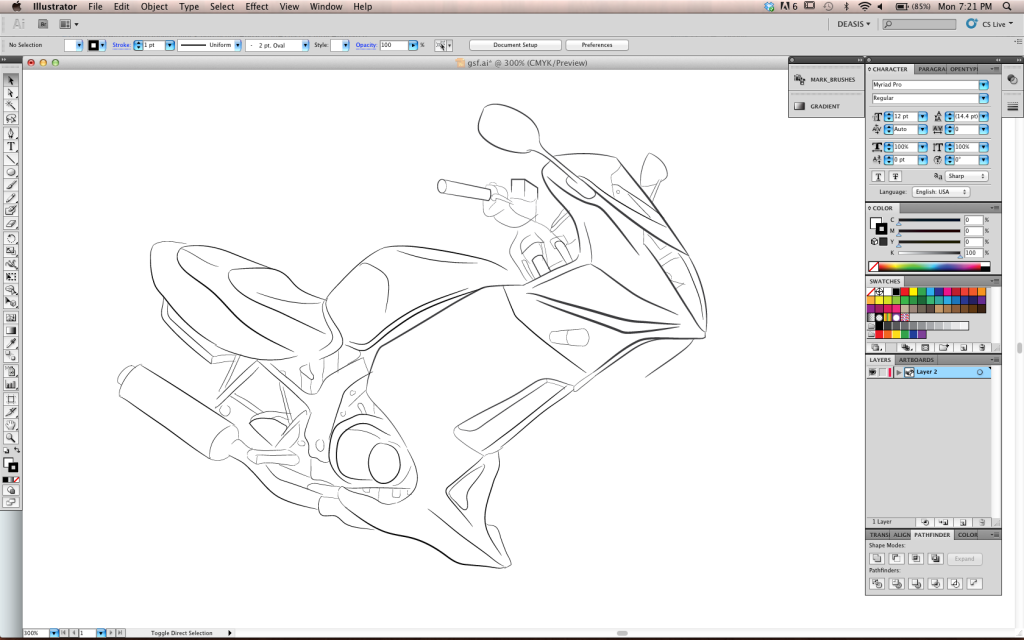Select the Ellipse shape tool
1024x640 pixels.
(11, 172)
